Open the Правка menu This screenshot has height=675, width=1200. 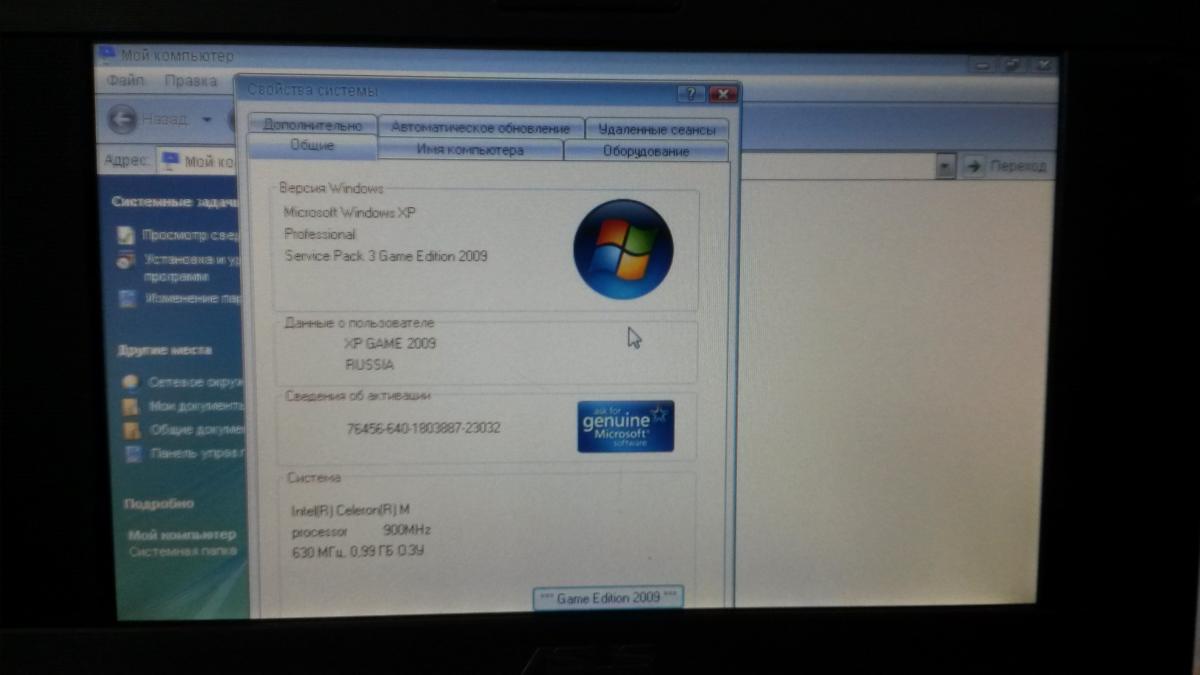[x=191, y=80]
